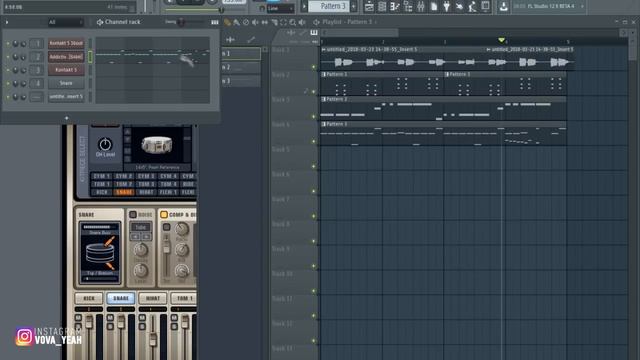Select the Zoom magnifier tool in Playlist
This screenshot has width=640, height=360.
click(293, 22)
